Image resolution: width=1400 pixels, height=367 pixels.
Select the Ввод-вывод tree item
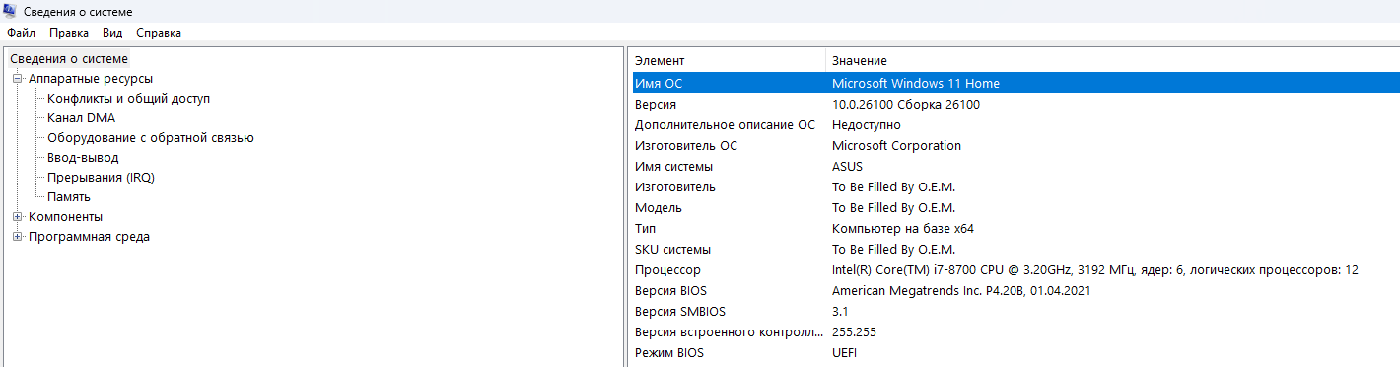pyautogui.click(x=82, y=157)
